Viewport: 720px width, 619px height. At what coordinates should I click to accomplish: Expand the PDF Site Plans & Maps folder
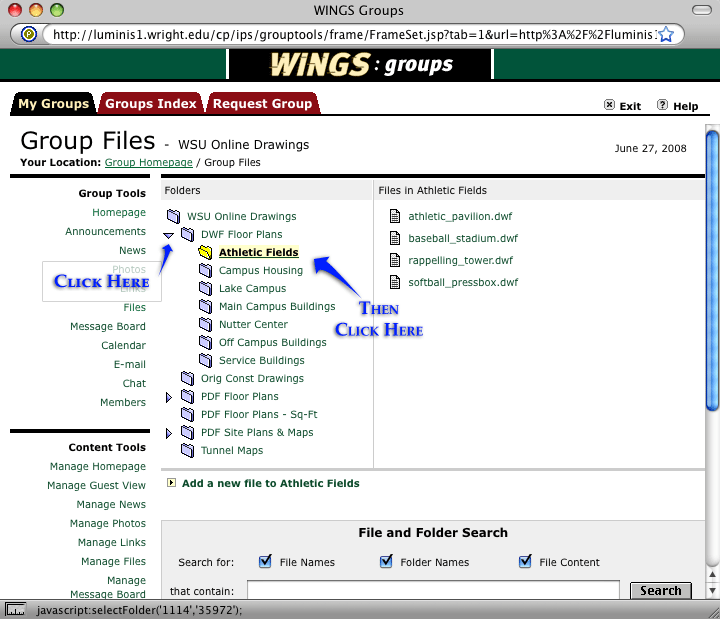[x=169, y=433]
